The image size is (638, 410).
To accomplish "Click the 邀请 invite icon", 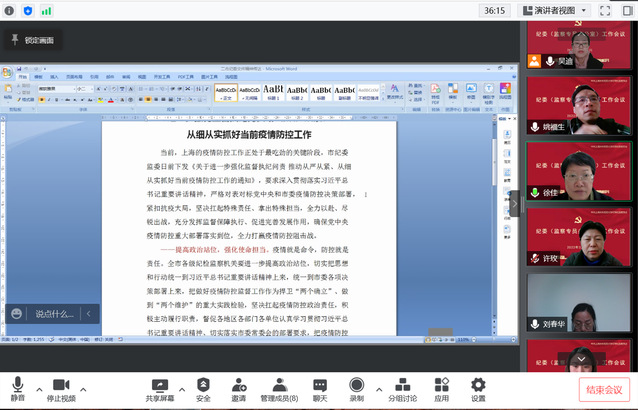I will coord(238,386).
